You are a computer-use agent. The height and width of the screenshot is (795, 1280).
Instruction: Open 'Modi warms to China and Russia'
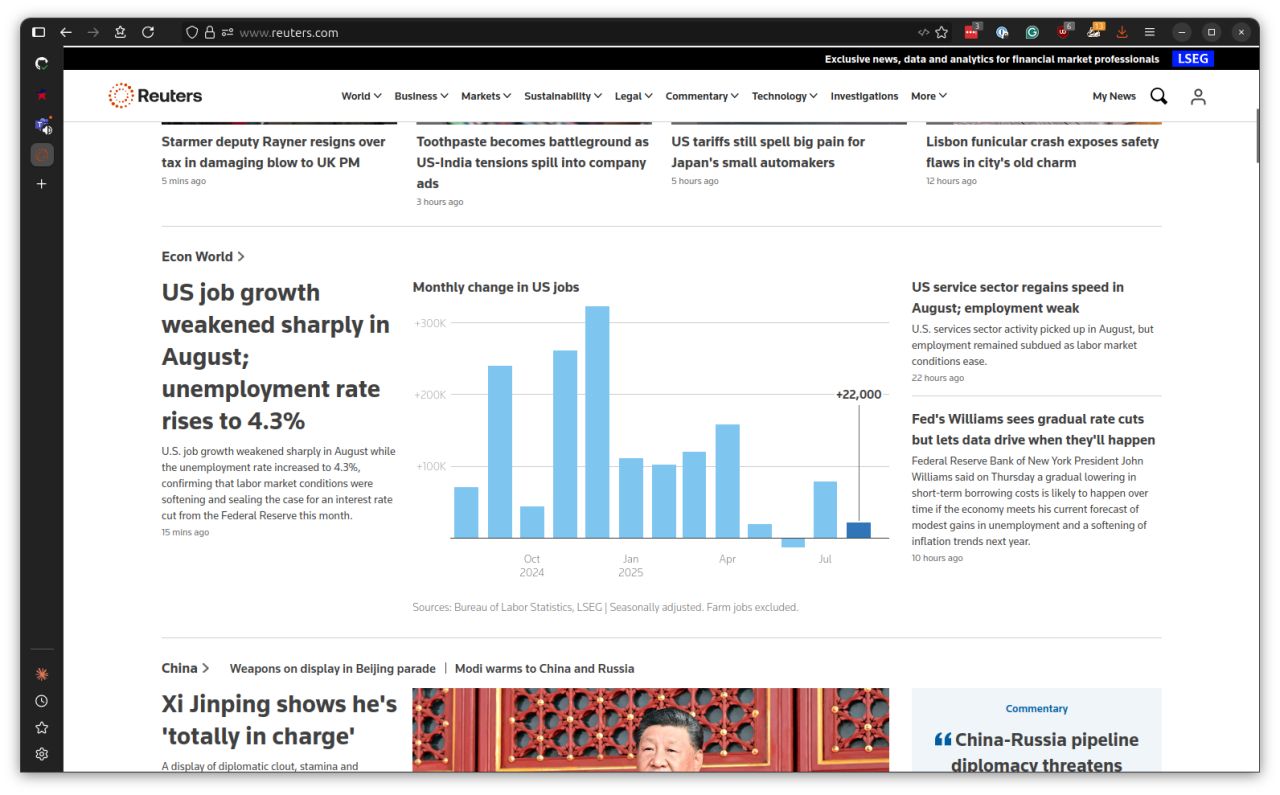click(544, 668)
